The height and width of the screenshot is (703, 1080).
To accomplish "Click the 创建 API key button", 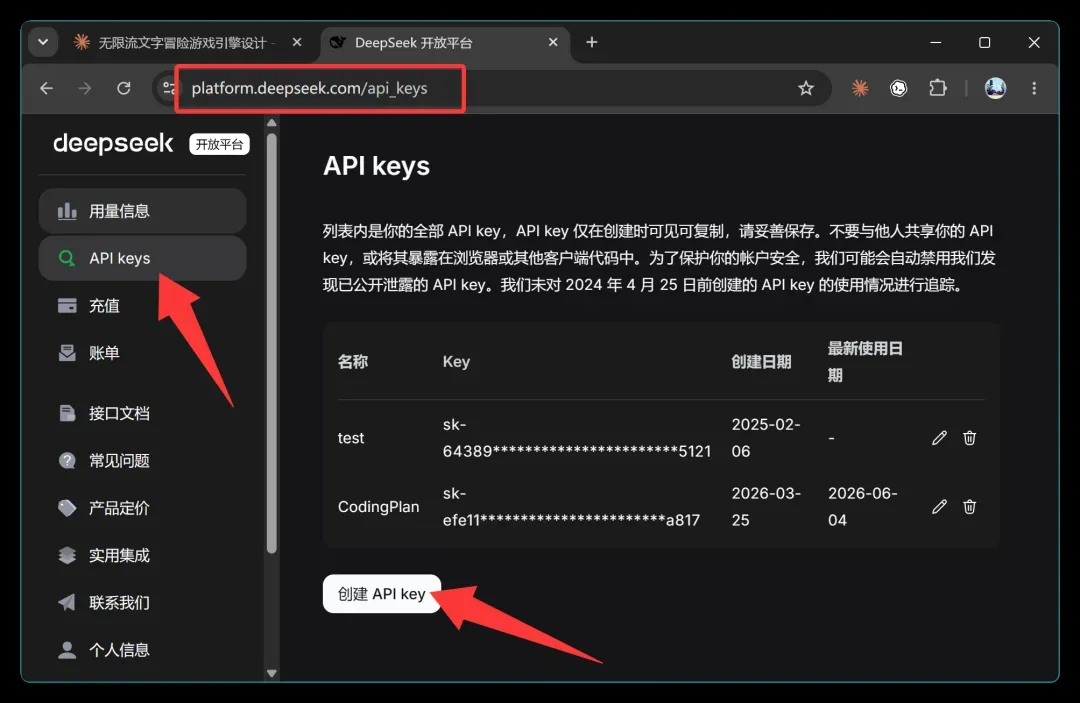I will pyautogui.click(x=382, y=594).
